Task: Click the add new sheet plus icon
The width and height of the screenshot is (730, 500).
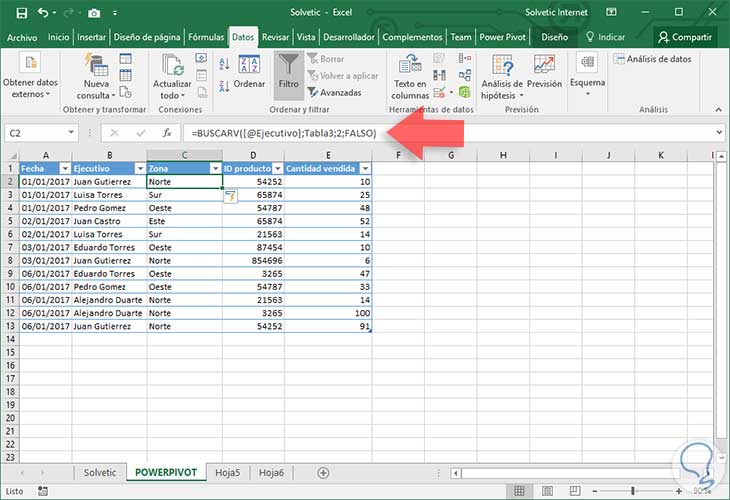Action: tap(322, 472)
